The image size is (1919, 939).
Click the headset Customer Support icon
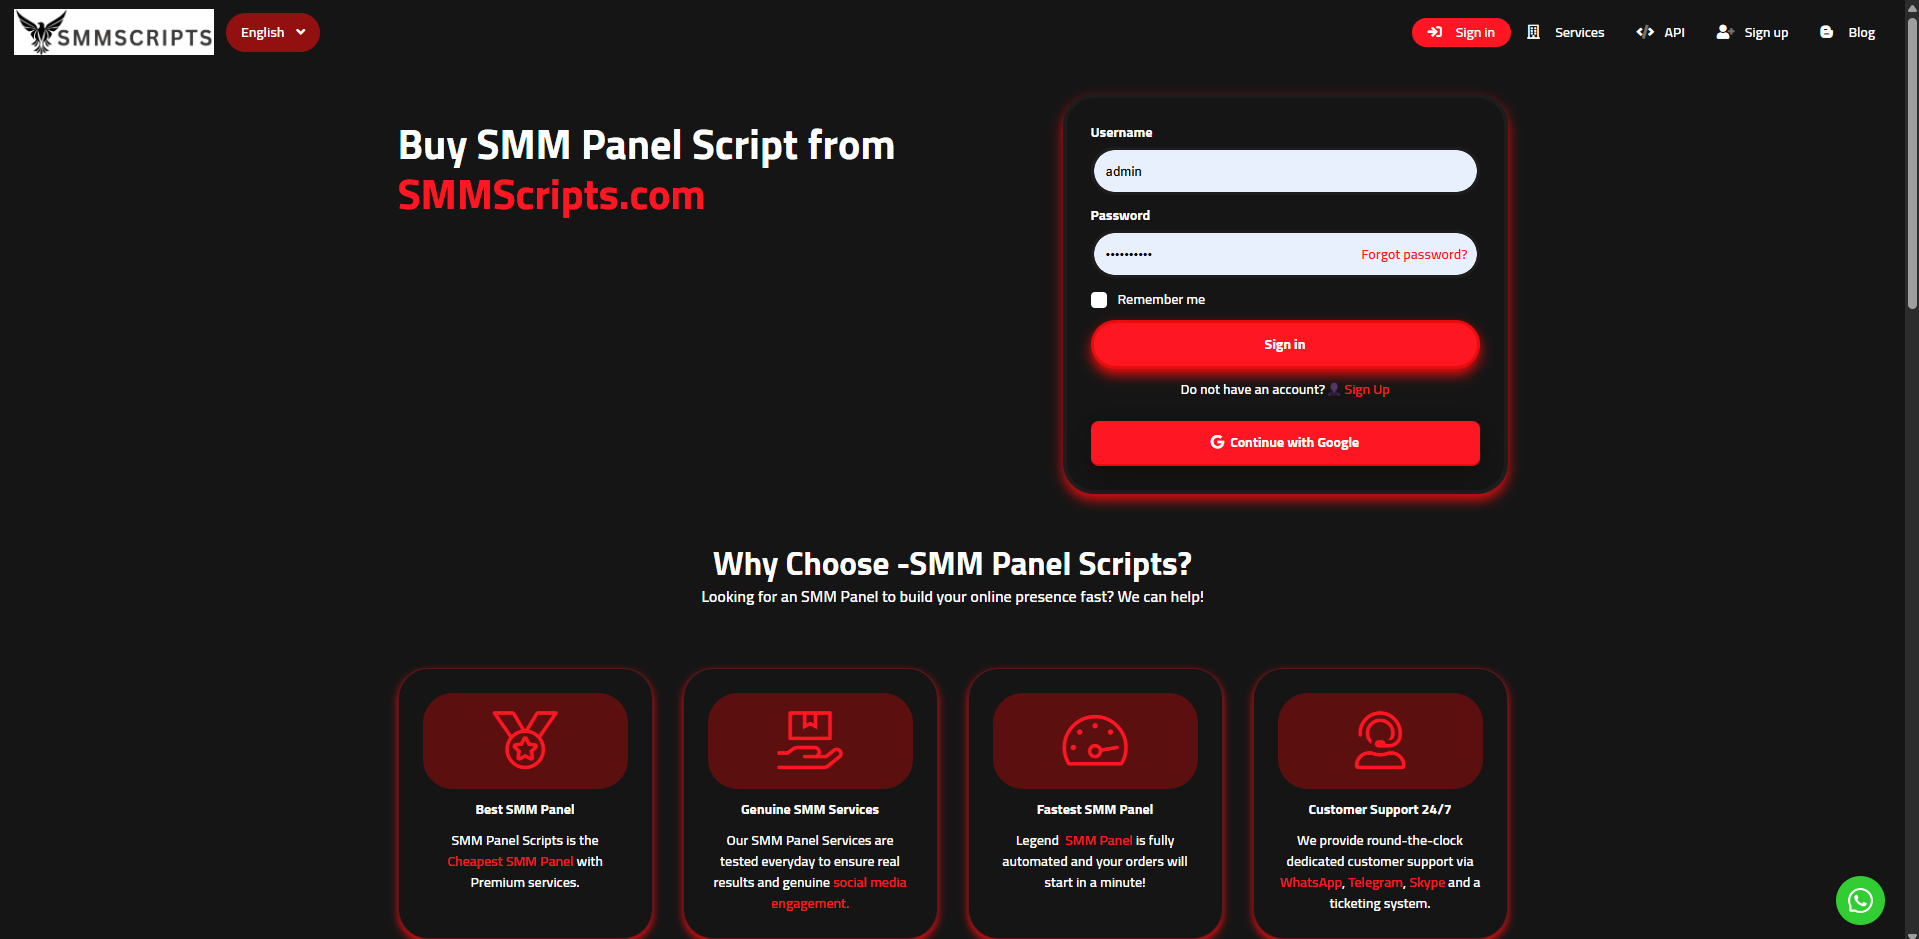[x=1380, y=740]
